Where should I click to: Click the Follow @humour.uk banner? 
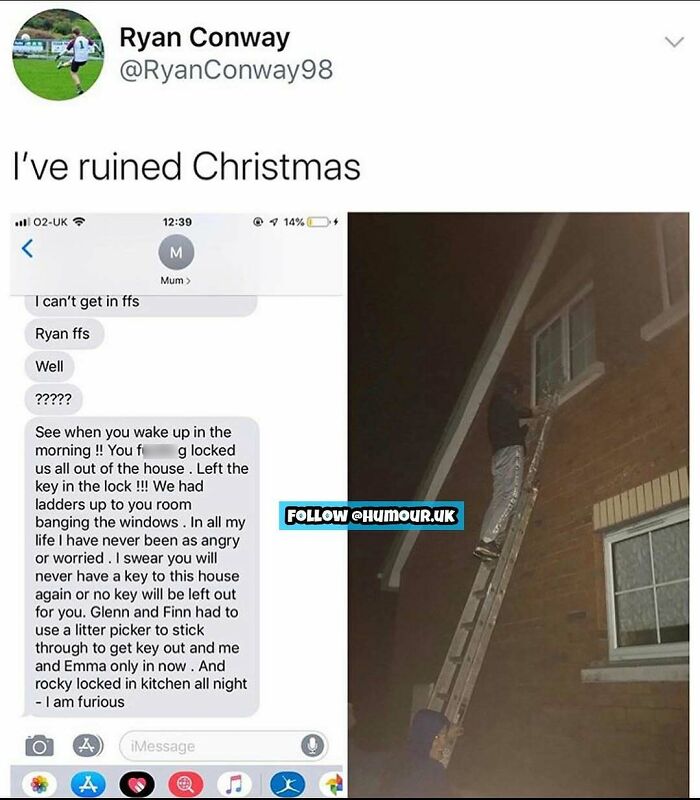click(371, 516)
